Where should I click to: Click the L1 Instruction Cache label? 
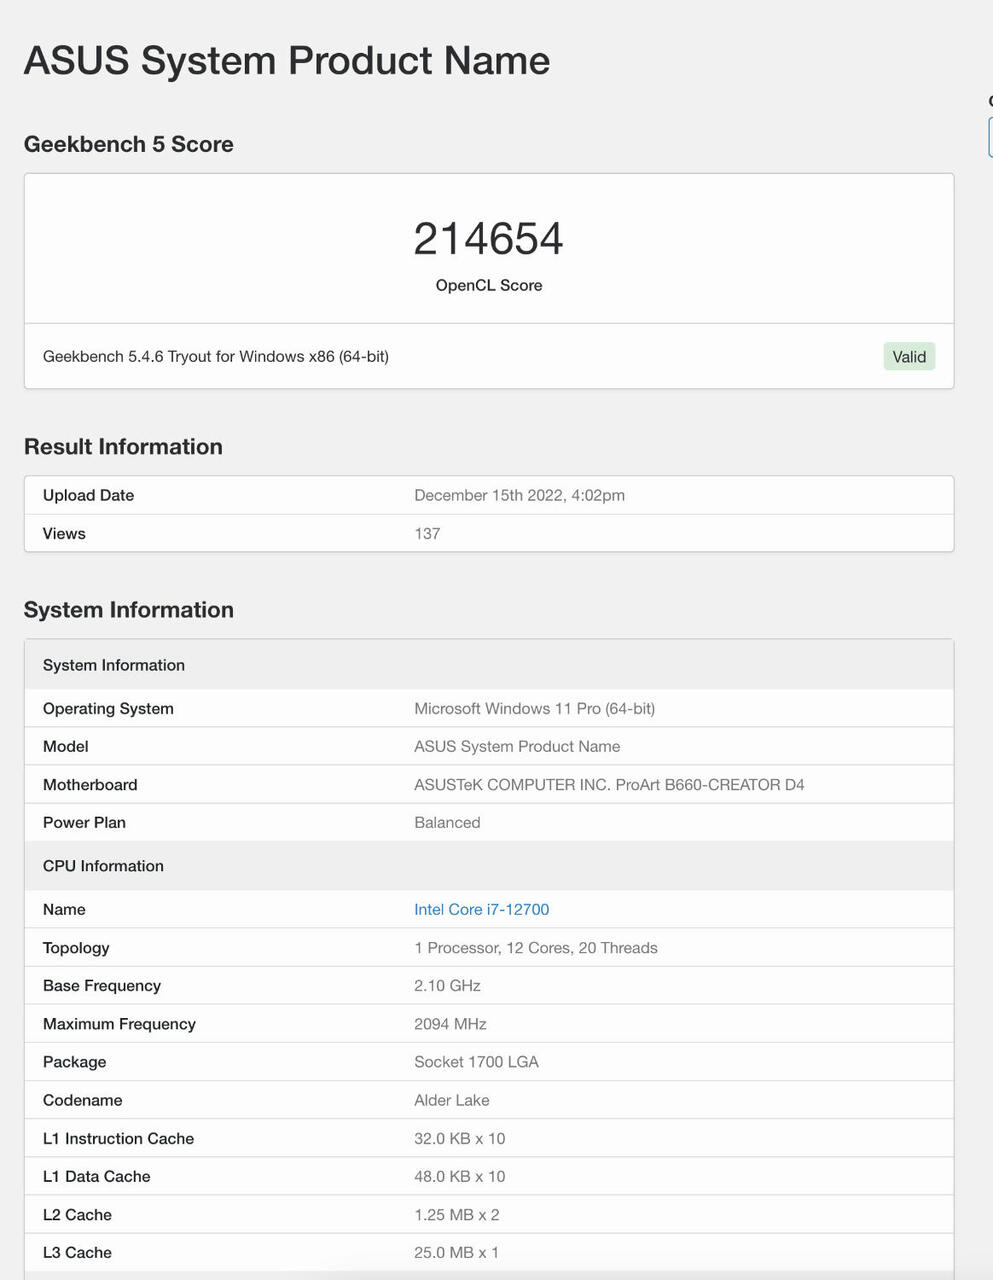[x=118, y=1139]
